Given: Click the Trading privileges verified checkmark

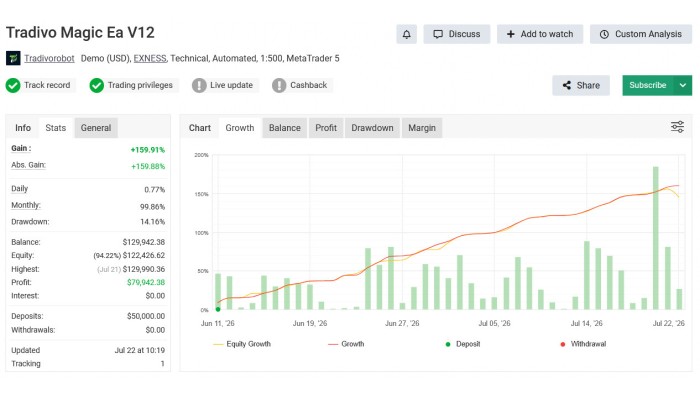Looking at the screenshot, I should coord(96,85).
